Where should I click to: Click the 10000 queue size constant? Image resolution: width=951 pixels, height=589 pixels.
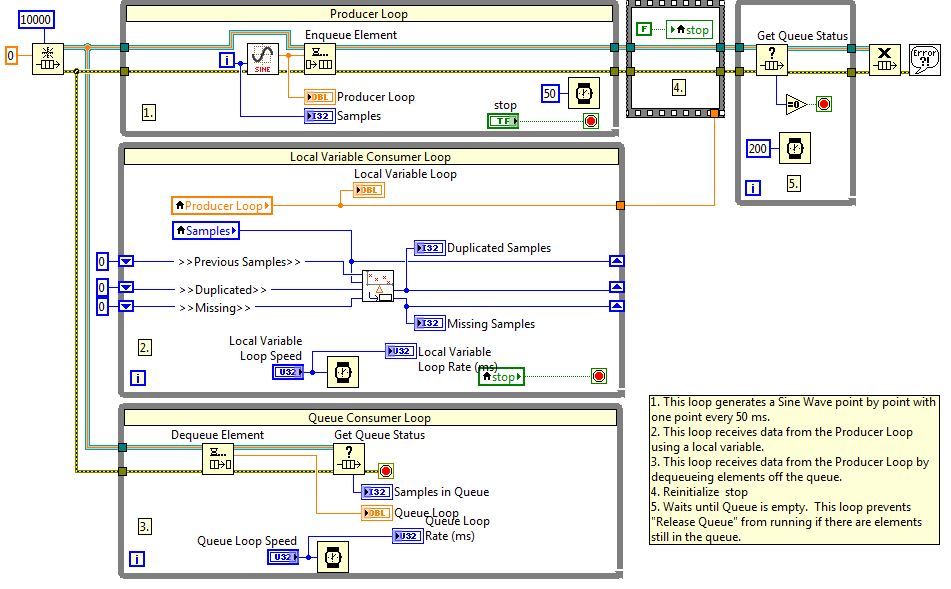tap(36, 19)
